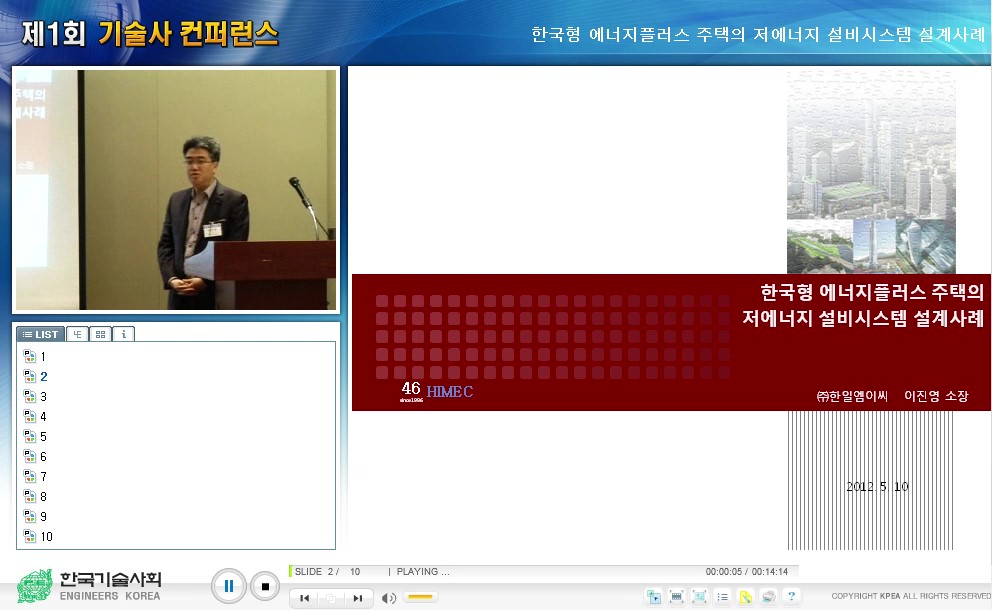Stop the lecture video

[264, 586]
